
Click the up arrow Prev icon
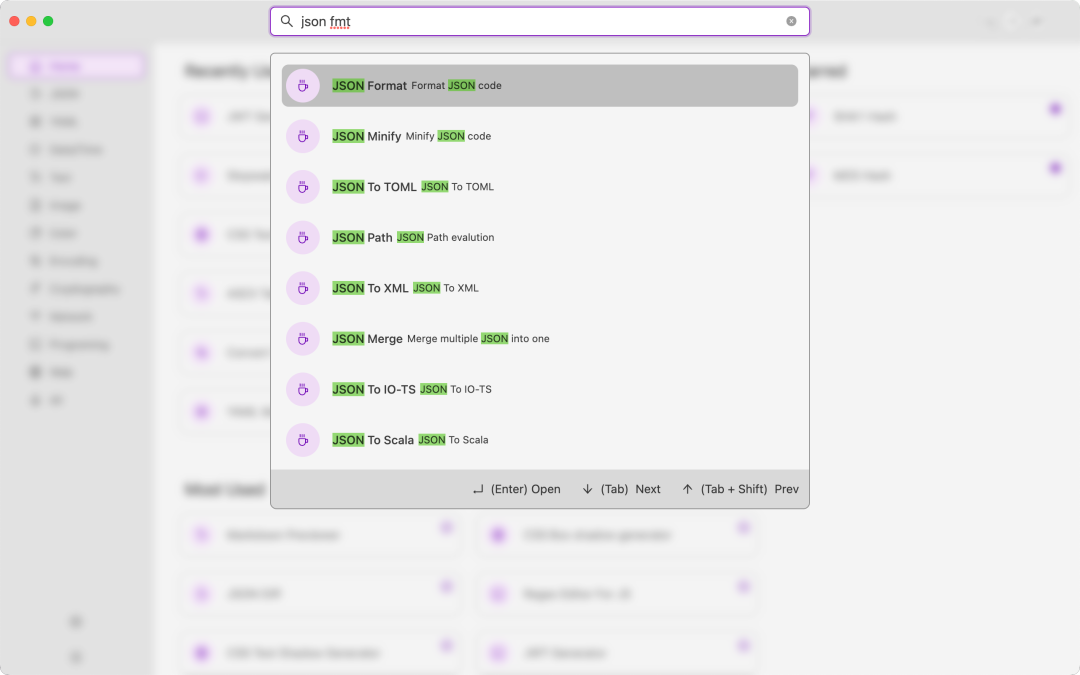pyautogui.click(x=687, y=489)
